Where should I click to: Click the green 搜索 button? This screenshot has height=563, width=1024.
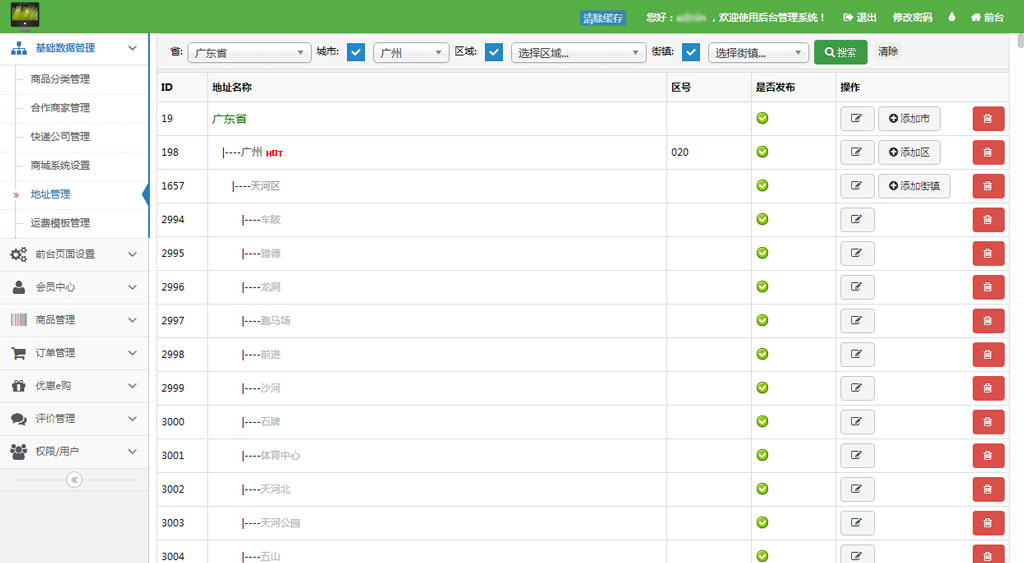coord(840,52)
